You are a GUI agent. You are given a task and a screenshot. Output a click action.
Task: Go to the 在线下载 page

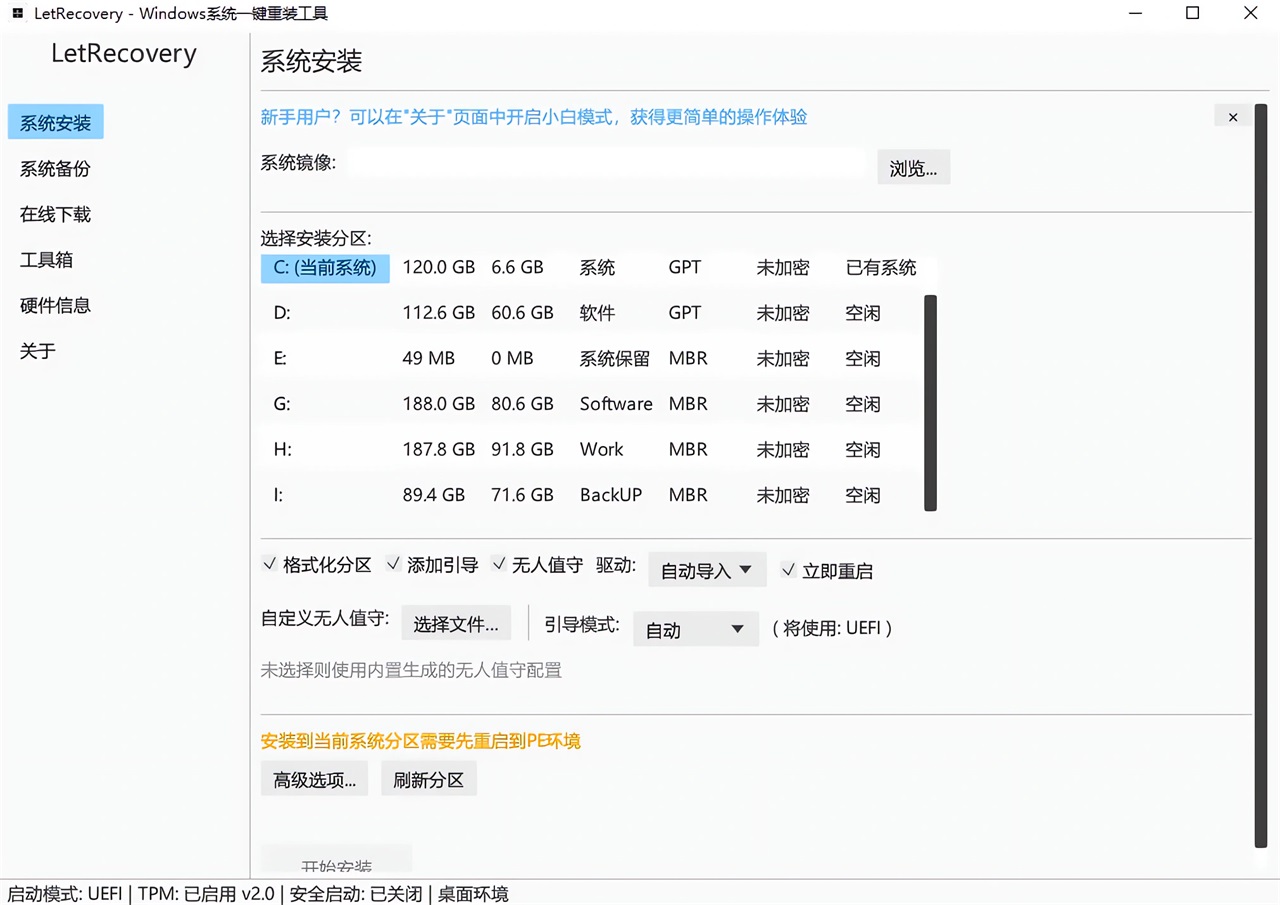pos(55,214)
